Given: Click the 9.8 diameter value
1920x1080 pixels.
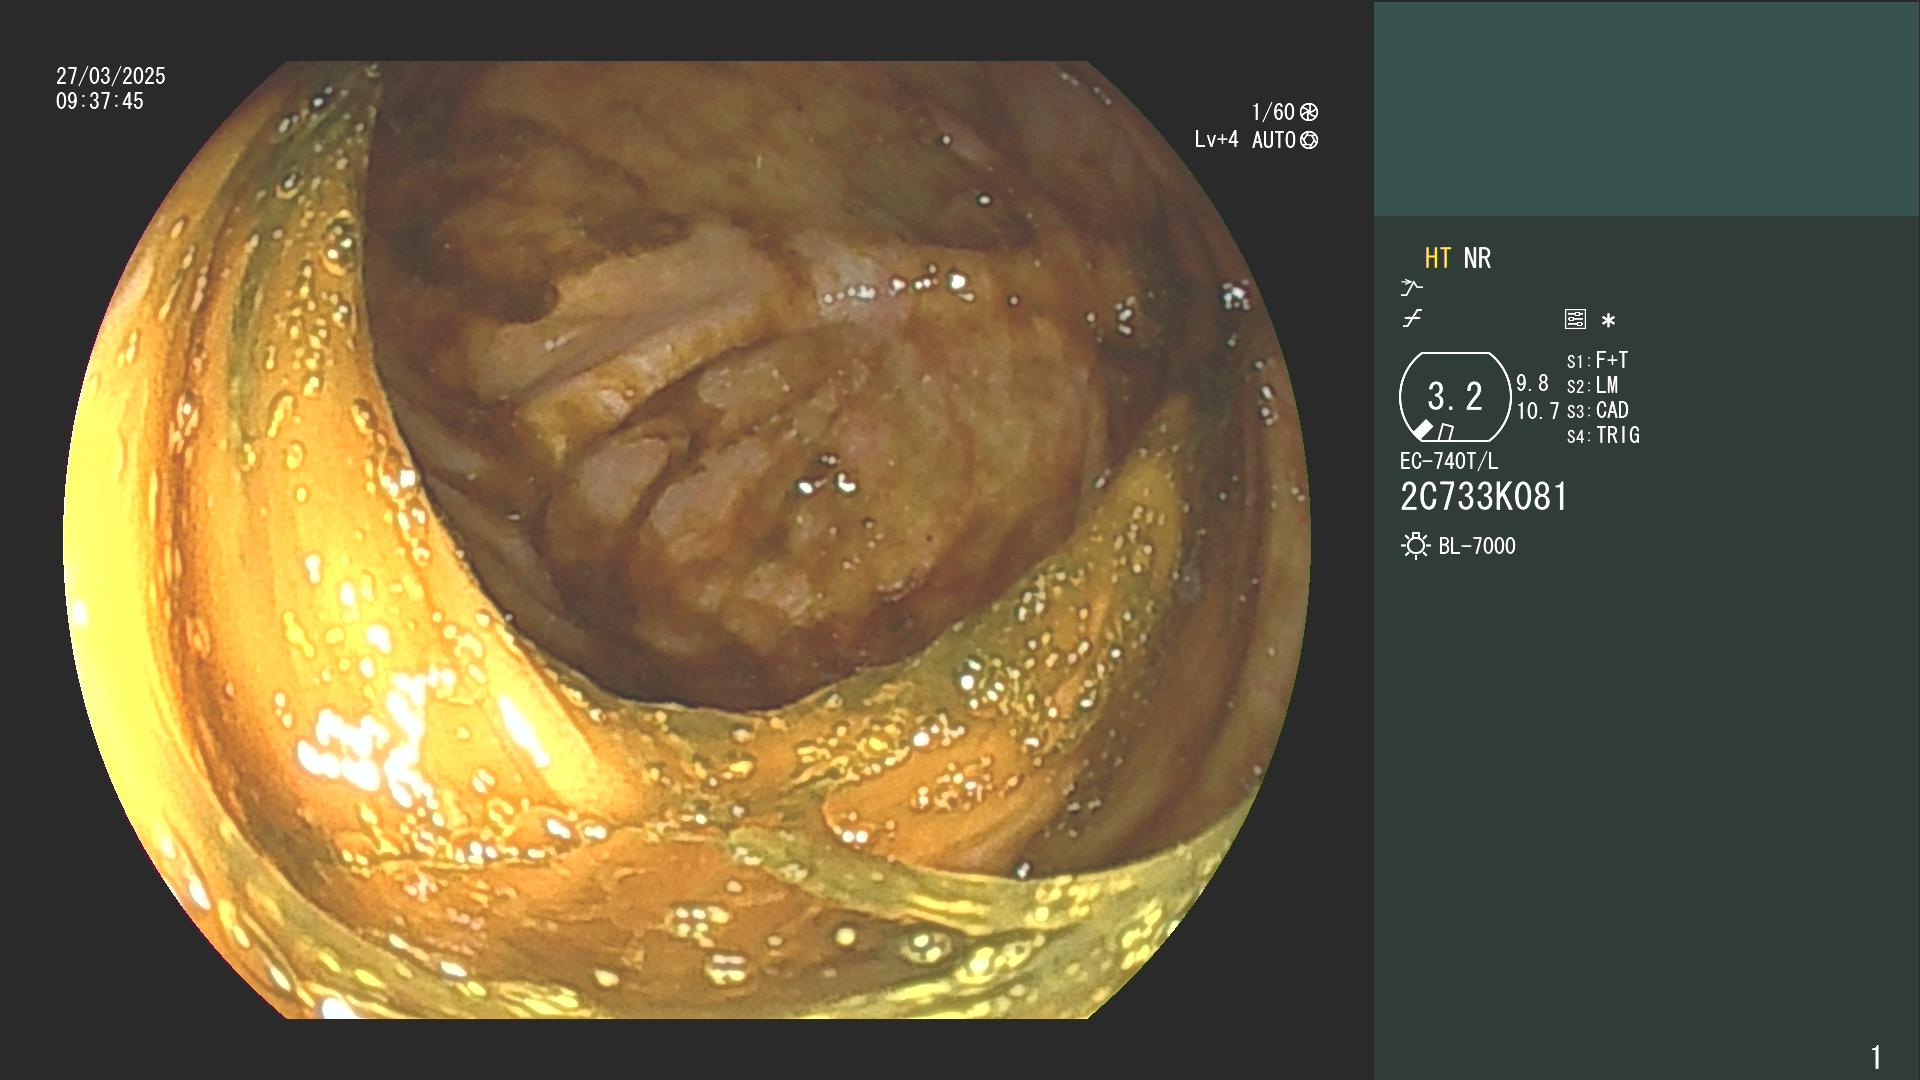Looking at the screenshot, I should [1532, 383].
